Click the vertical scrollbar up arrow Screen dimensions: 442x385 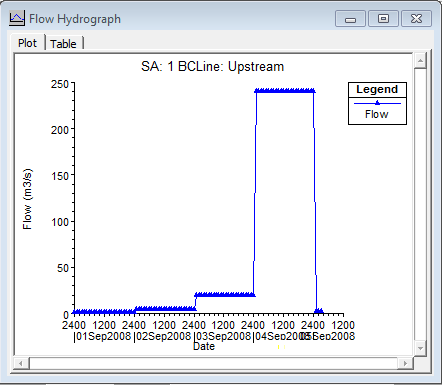point(420,61)
